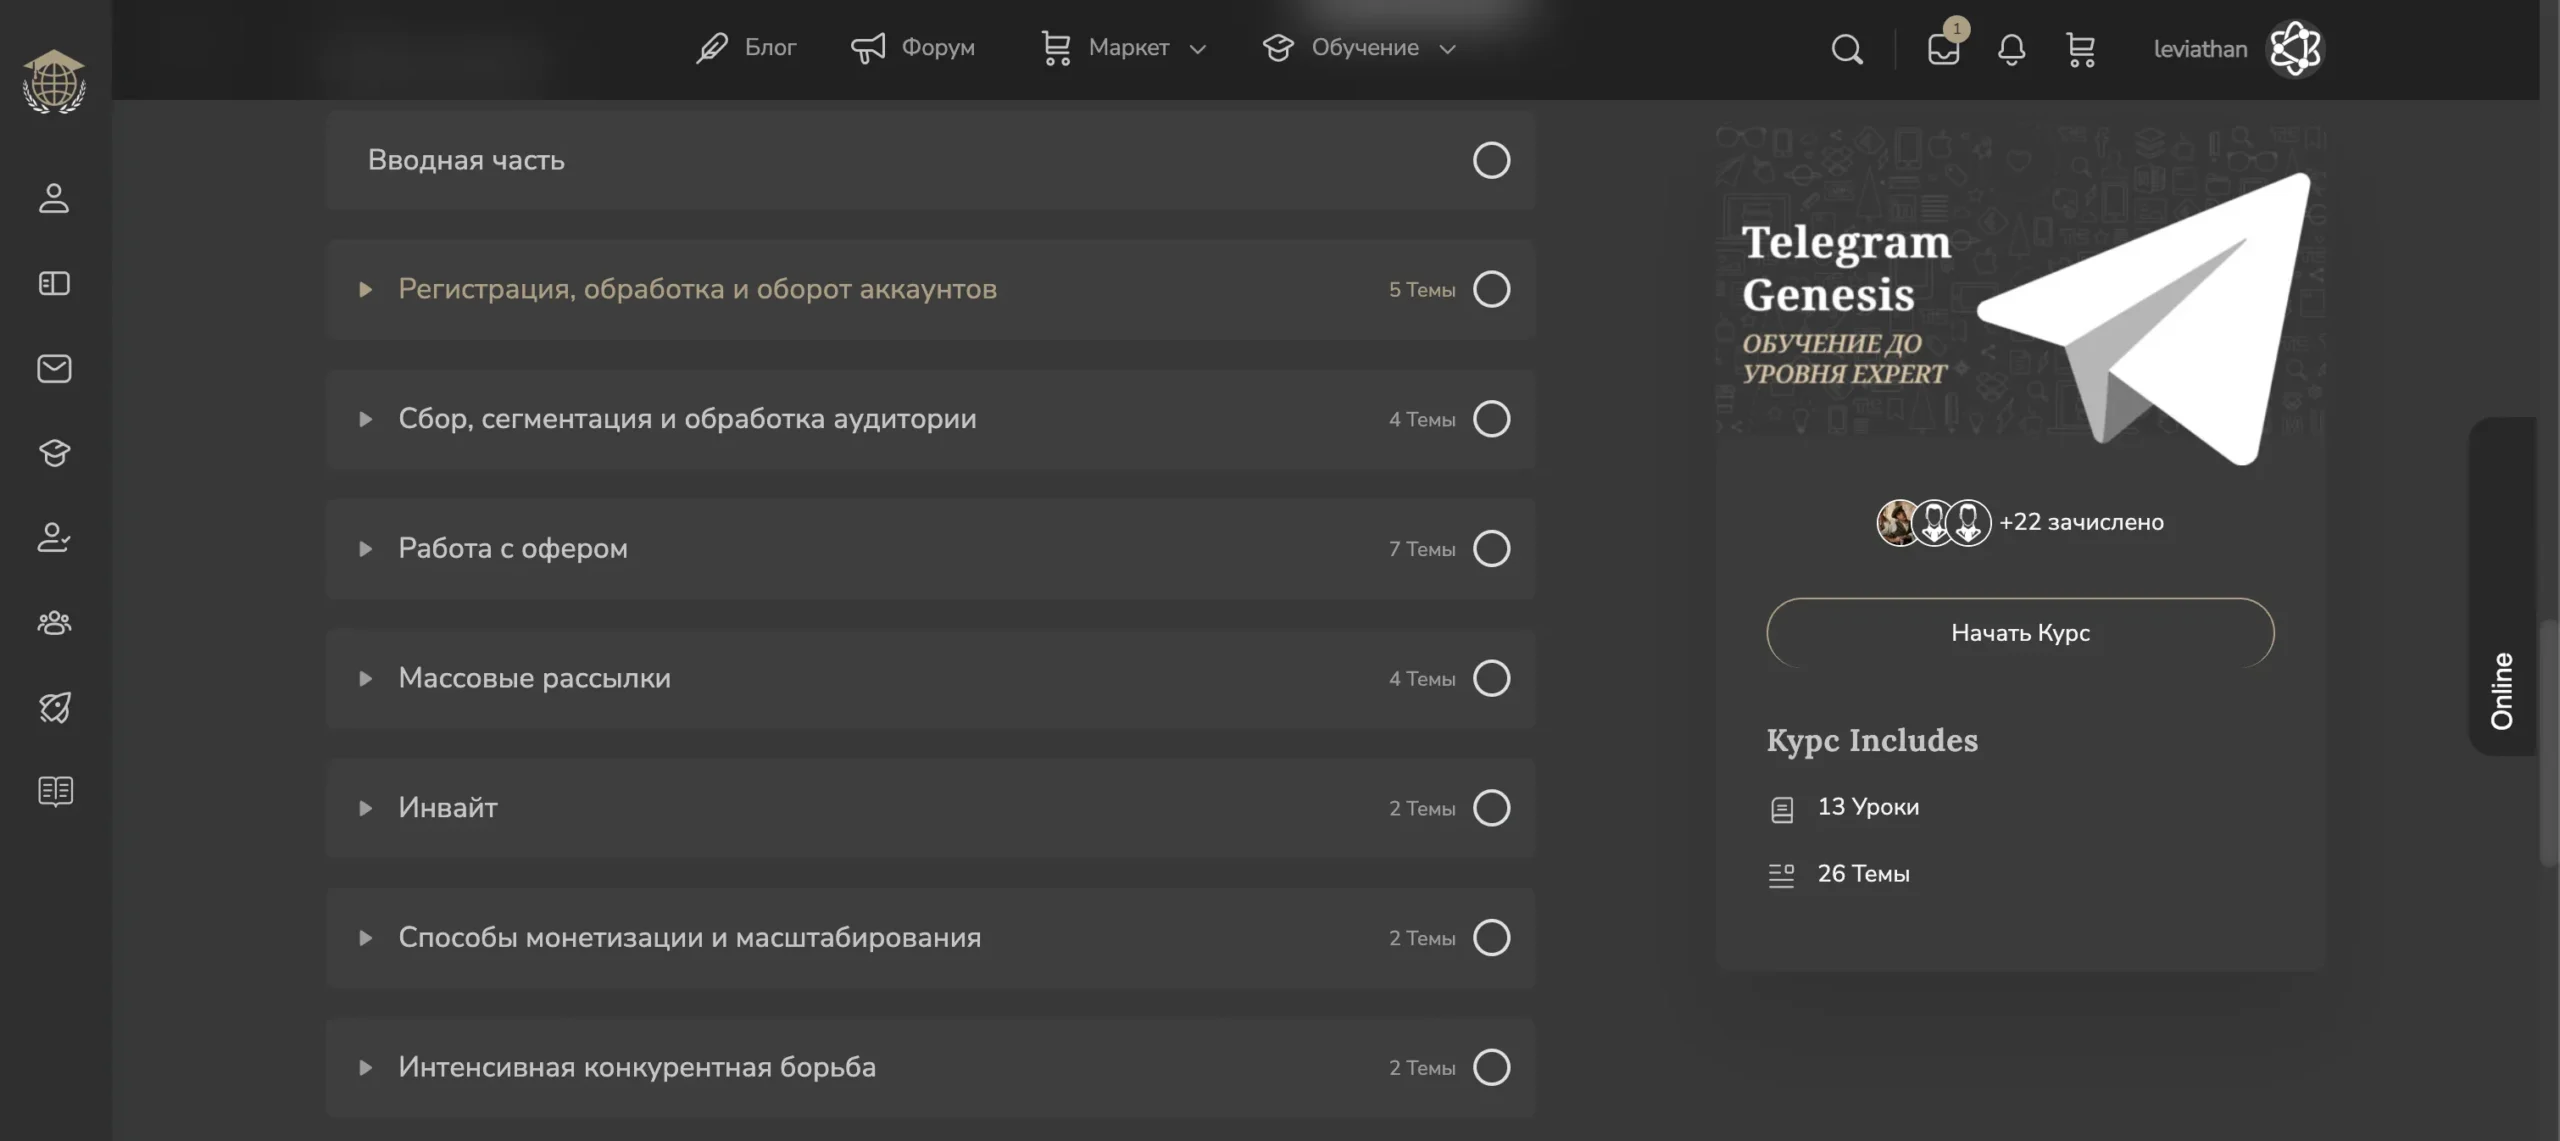Open the search icon in the top bar
The height and width of the screenshot is (1141, 2560).
(x=1846, y=48)
